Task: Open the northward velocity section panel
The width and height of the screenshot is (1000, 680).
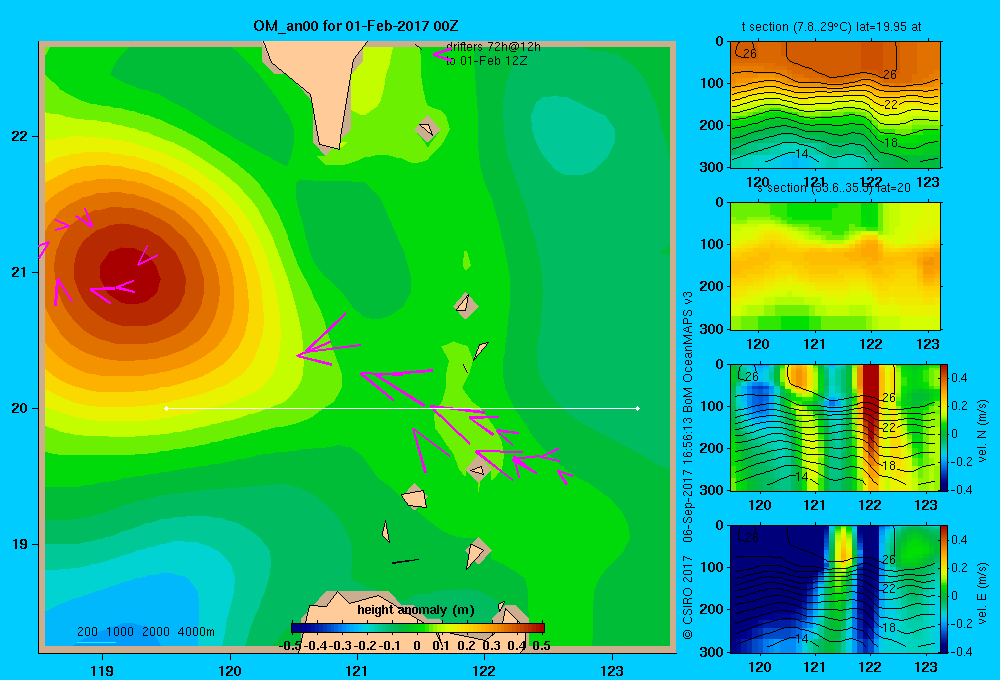Action: pyautogui.click(x=835, y=427)
